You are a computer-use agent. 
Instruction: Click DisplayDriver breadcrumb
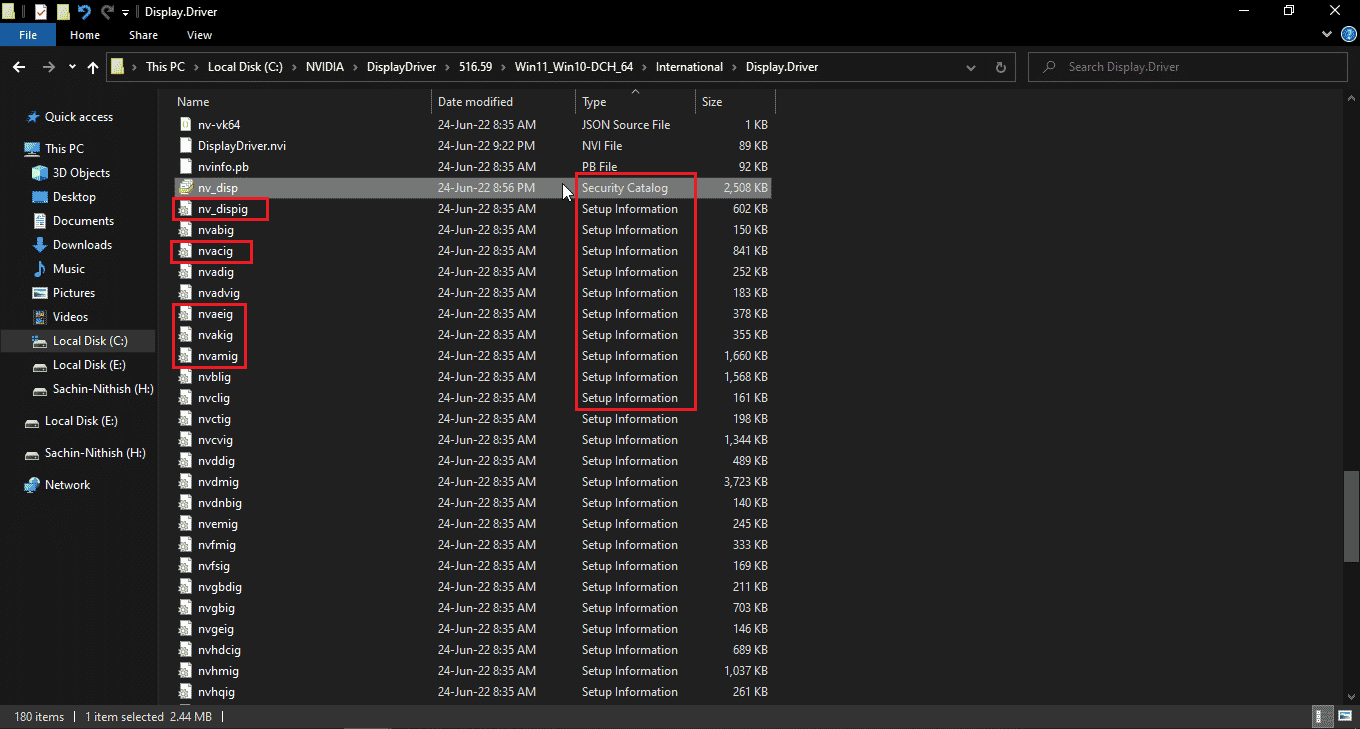coord(401,67)
